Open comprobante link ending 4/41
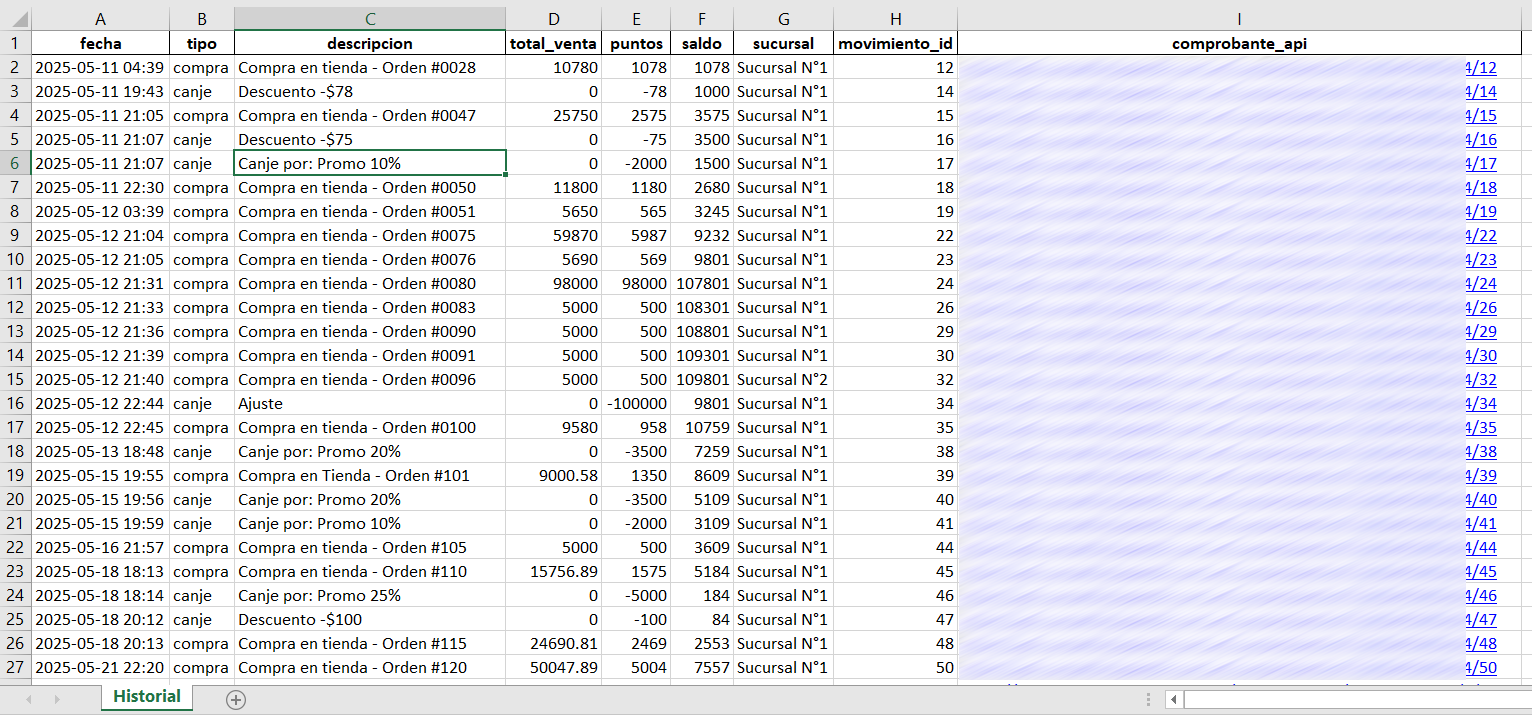This screenshot has width=1532, height=715. [x=1480, y=524]
